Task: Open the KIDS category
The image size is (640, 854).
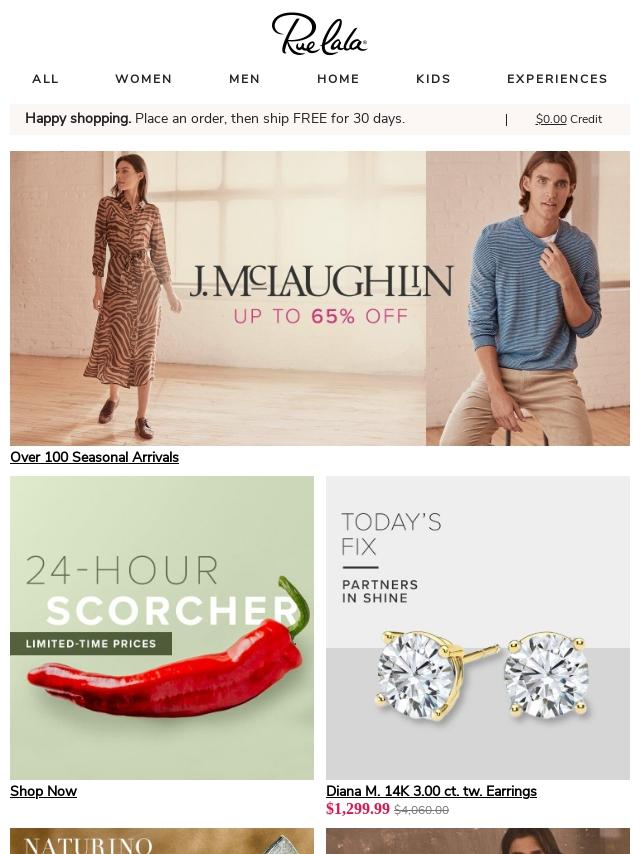Action: [x=433, y=79]
